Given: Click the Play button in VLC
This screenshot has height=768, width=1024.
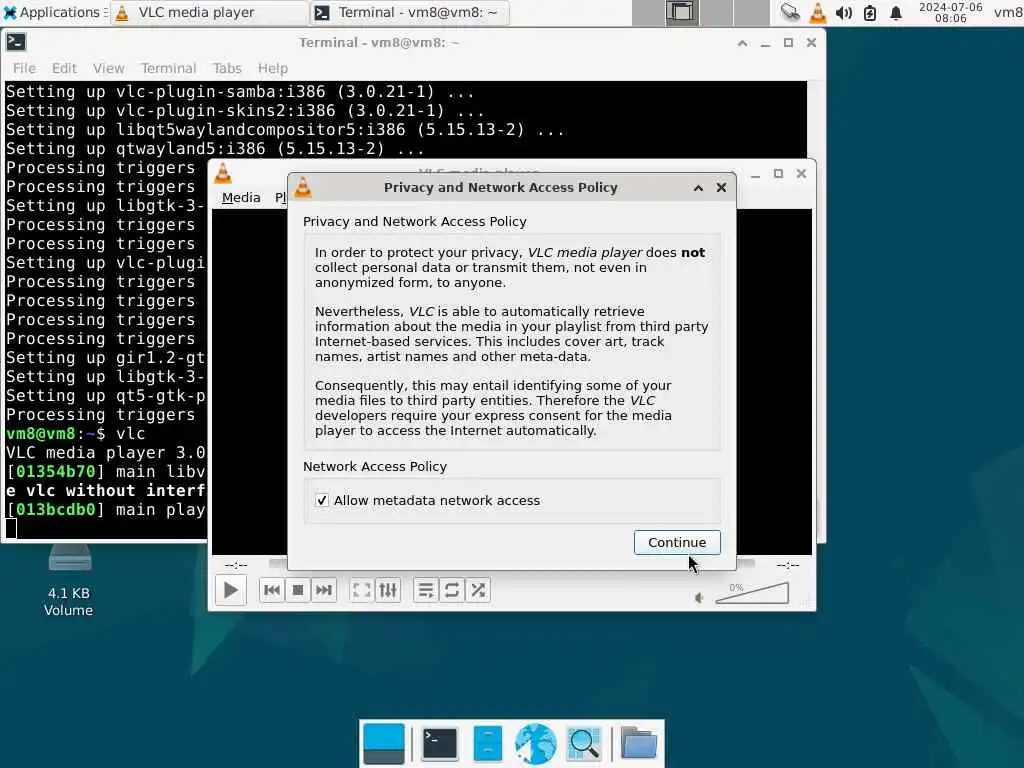Looking at the screenshot, I should tap(231, 590).
